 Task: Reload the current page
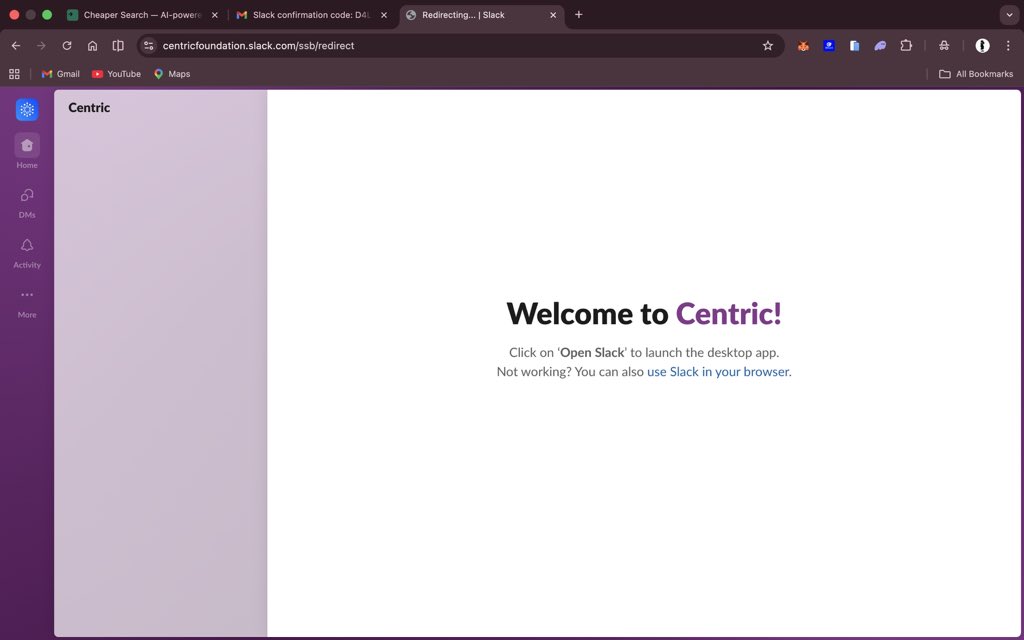tap(67, 46)
